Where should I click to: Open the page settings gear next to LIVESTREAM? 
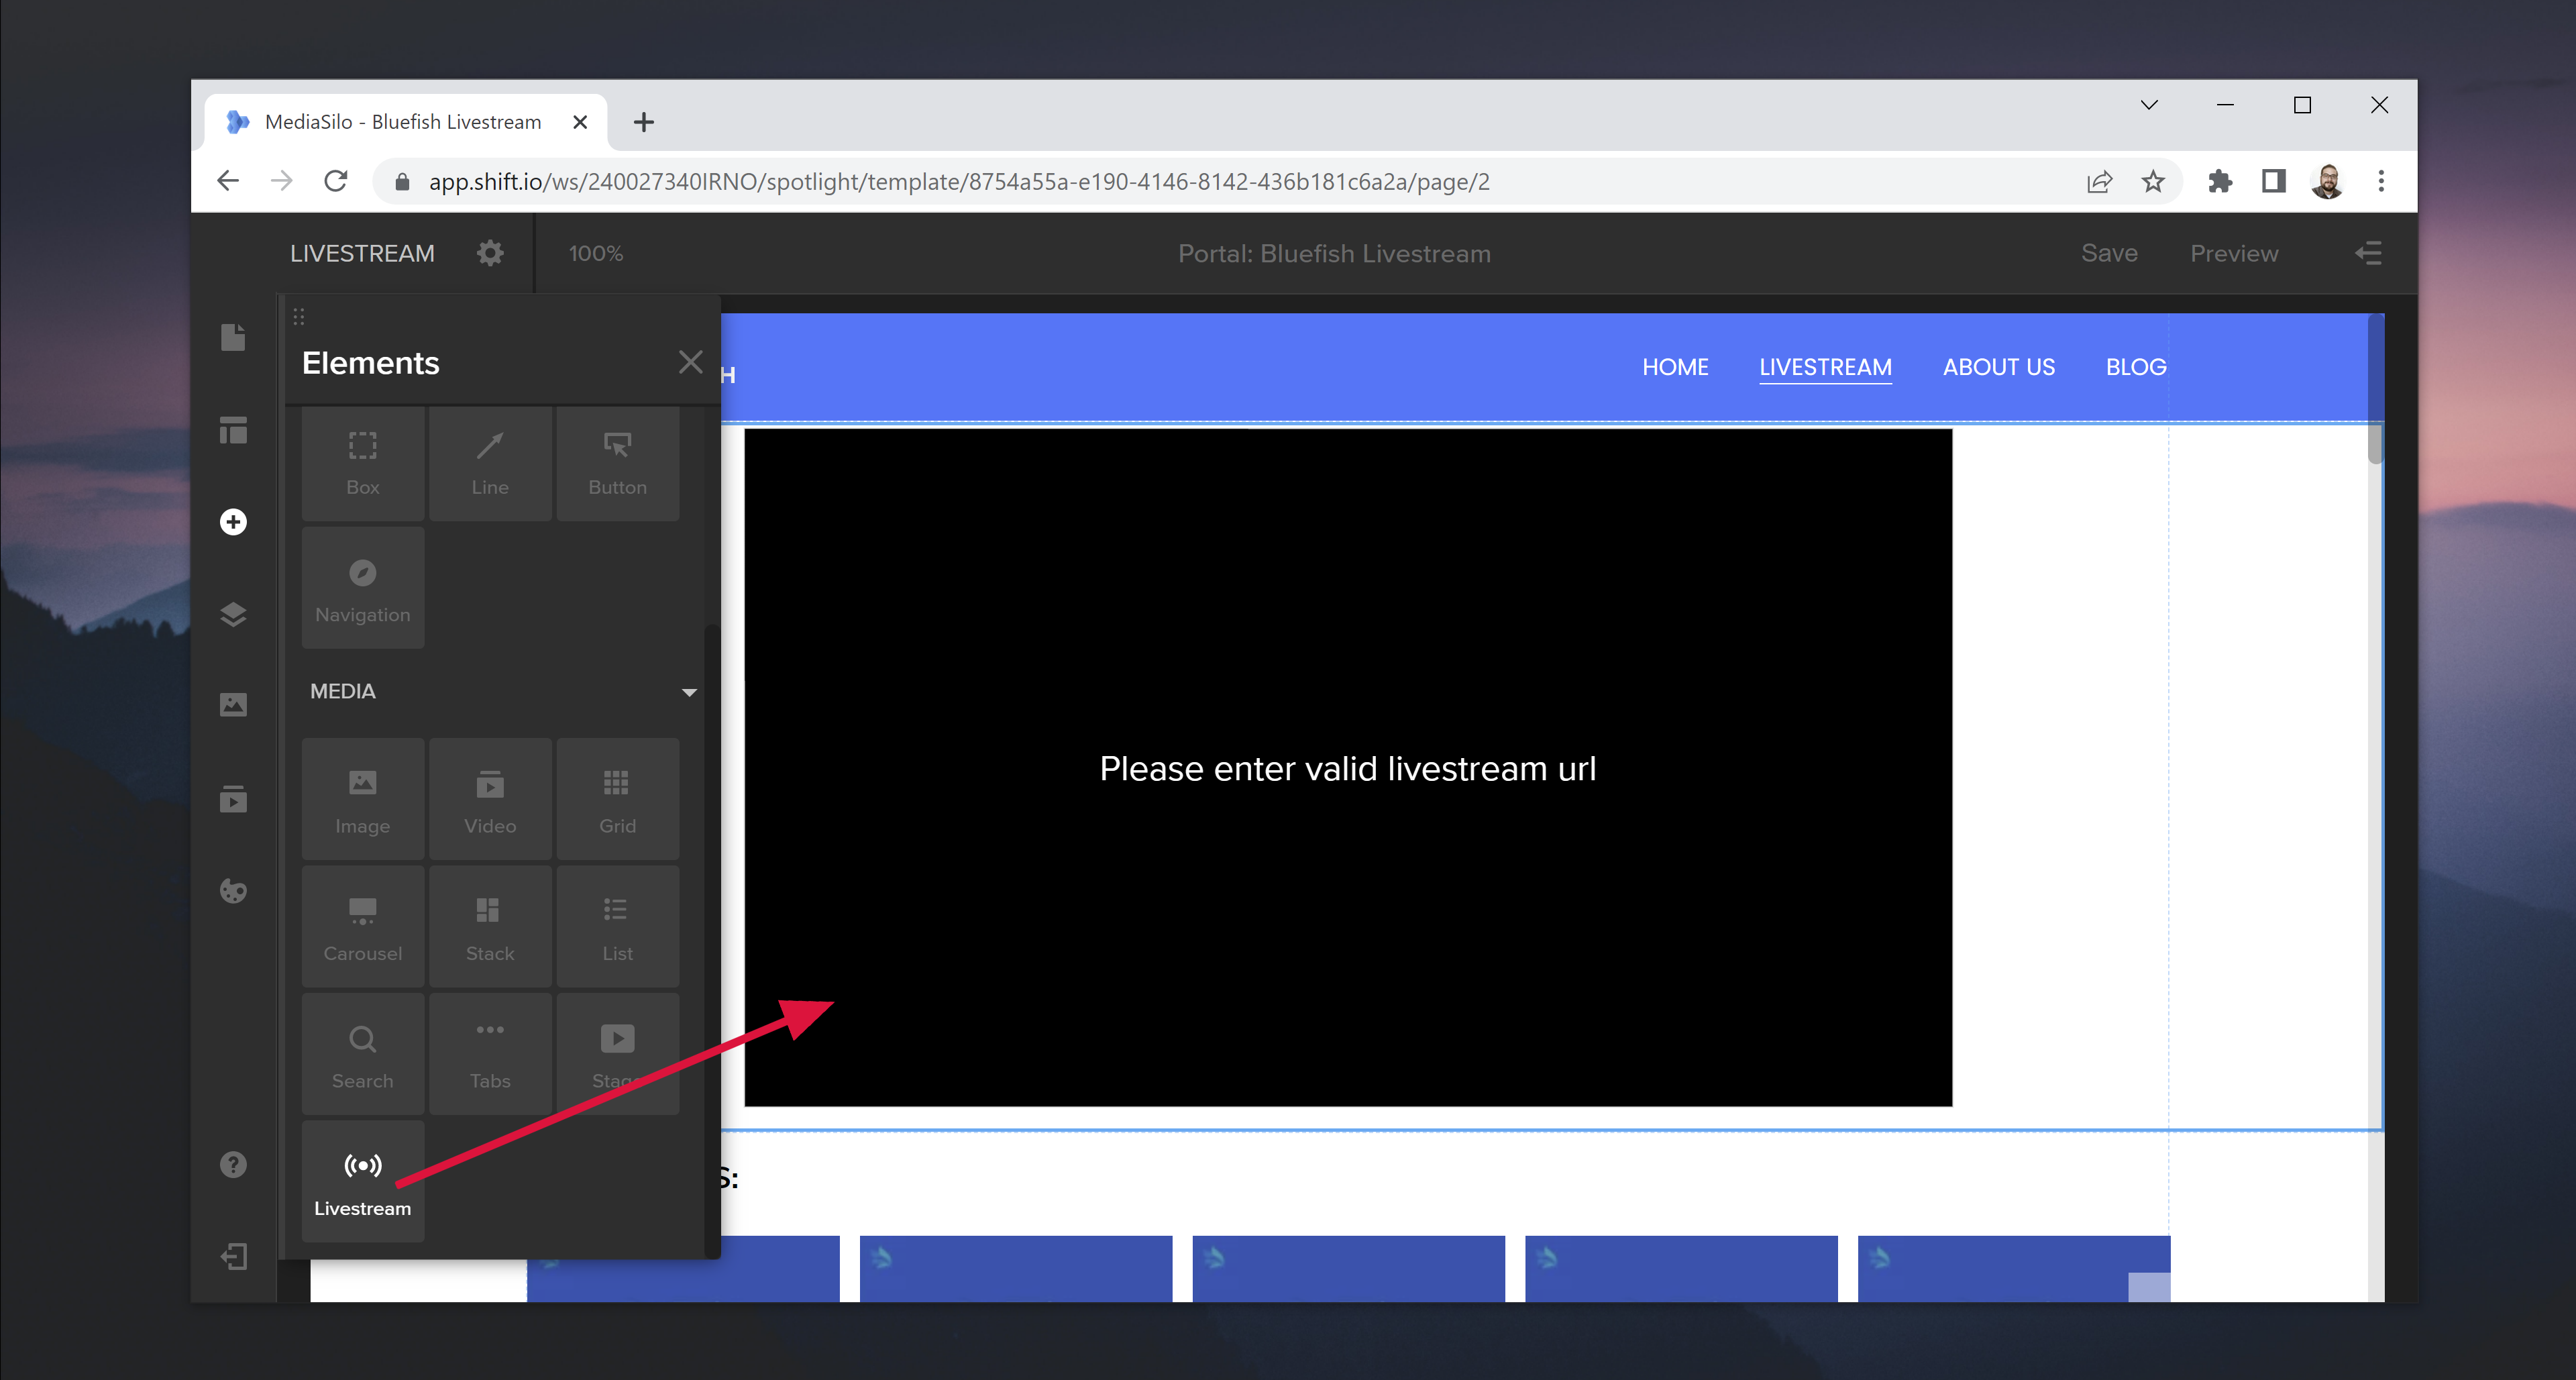[x=490, y=253]
